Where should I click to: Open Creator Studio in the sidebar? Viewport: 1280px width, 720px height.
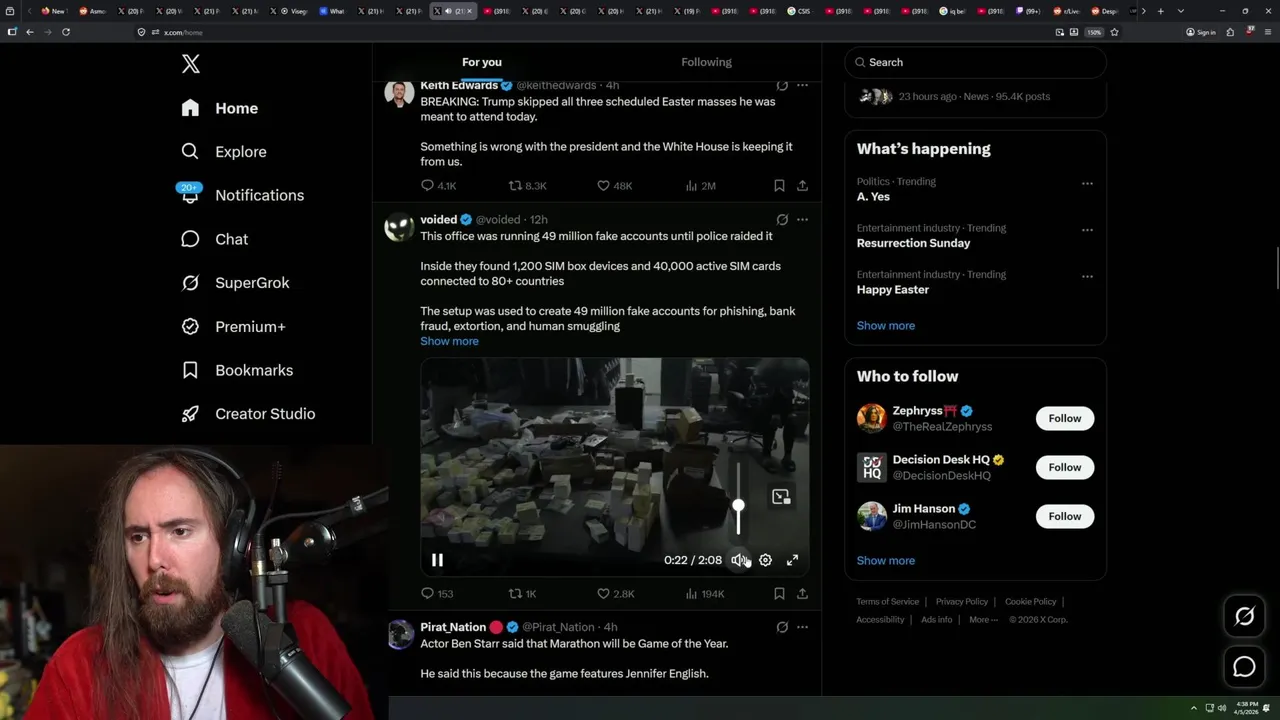tap(248, 414)
